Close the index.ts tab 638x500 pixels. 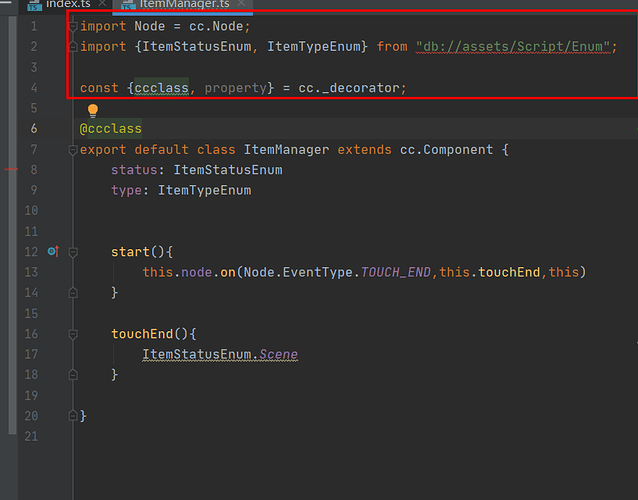tap(102, 3)
